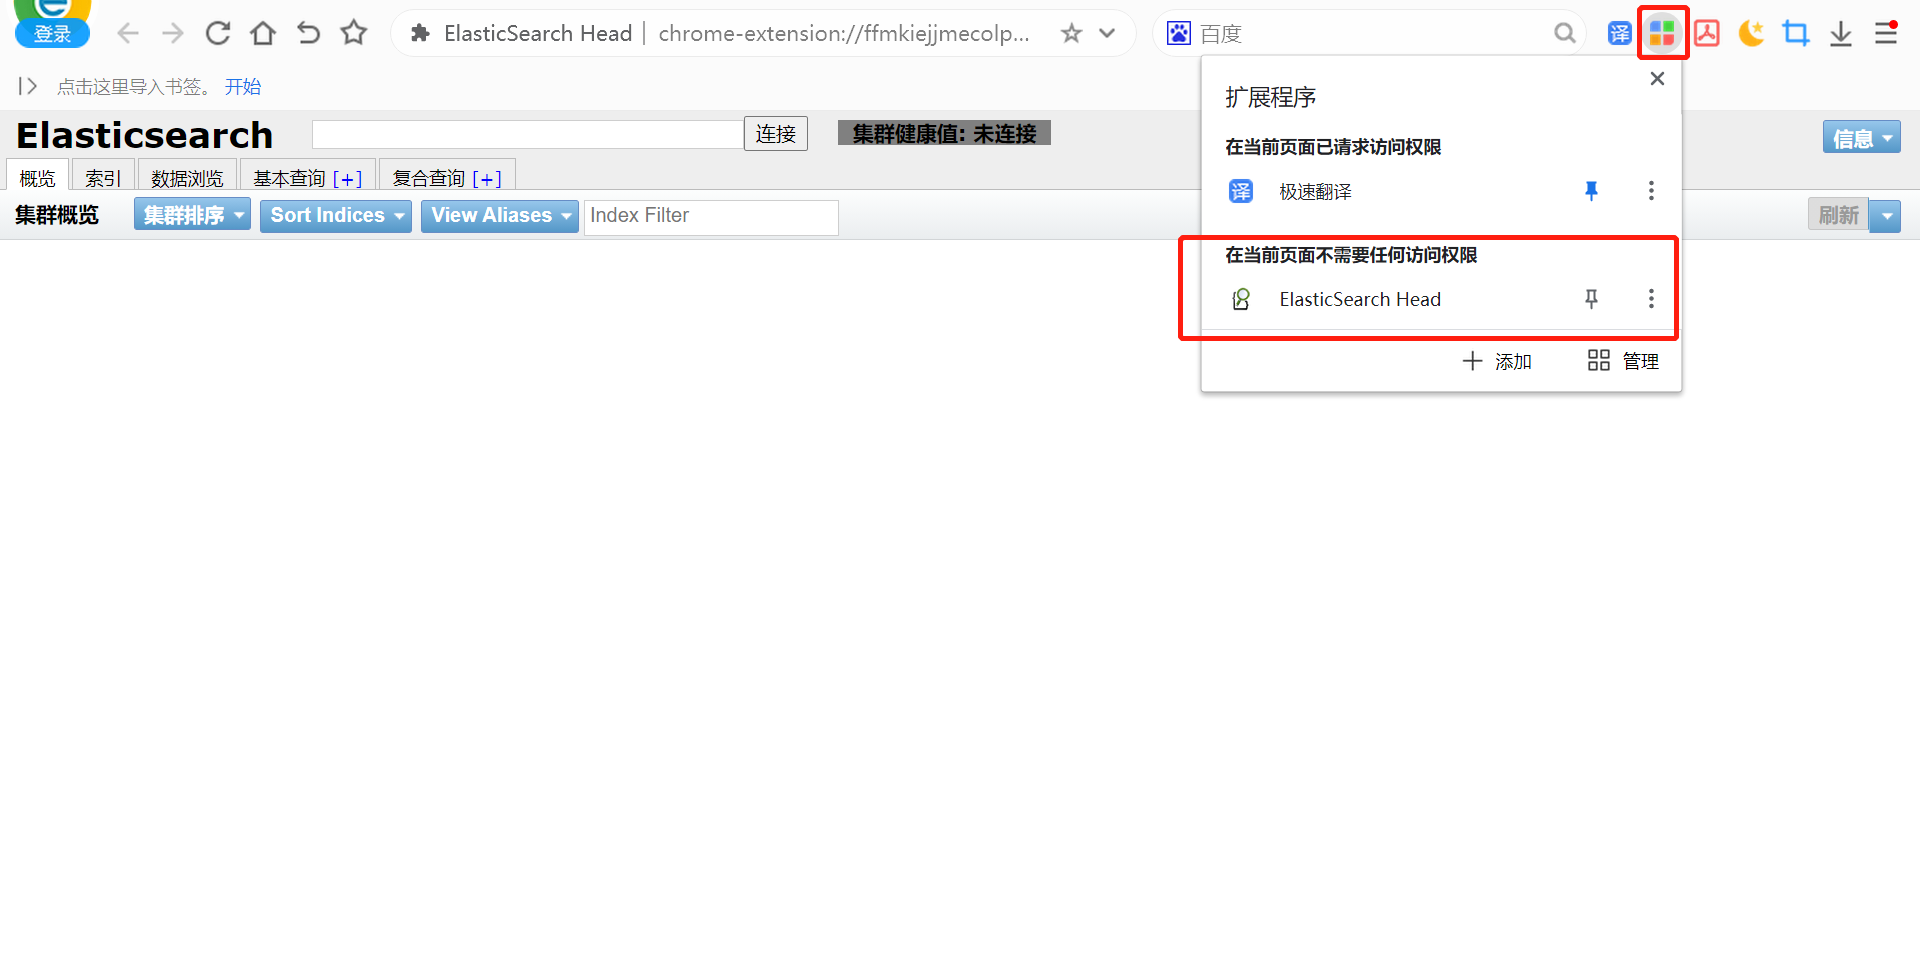Viewport: 1920px width, 968px height.
Task: Open the 信息 dropdown
Action: pyautogui.click(x=1861, y=138)
